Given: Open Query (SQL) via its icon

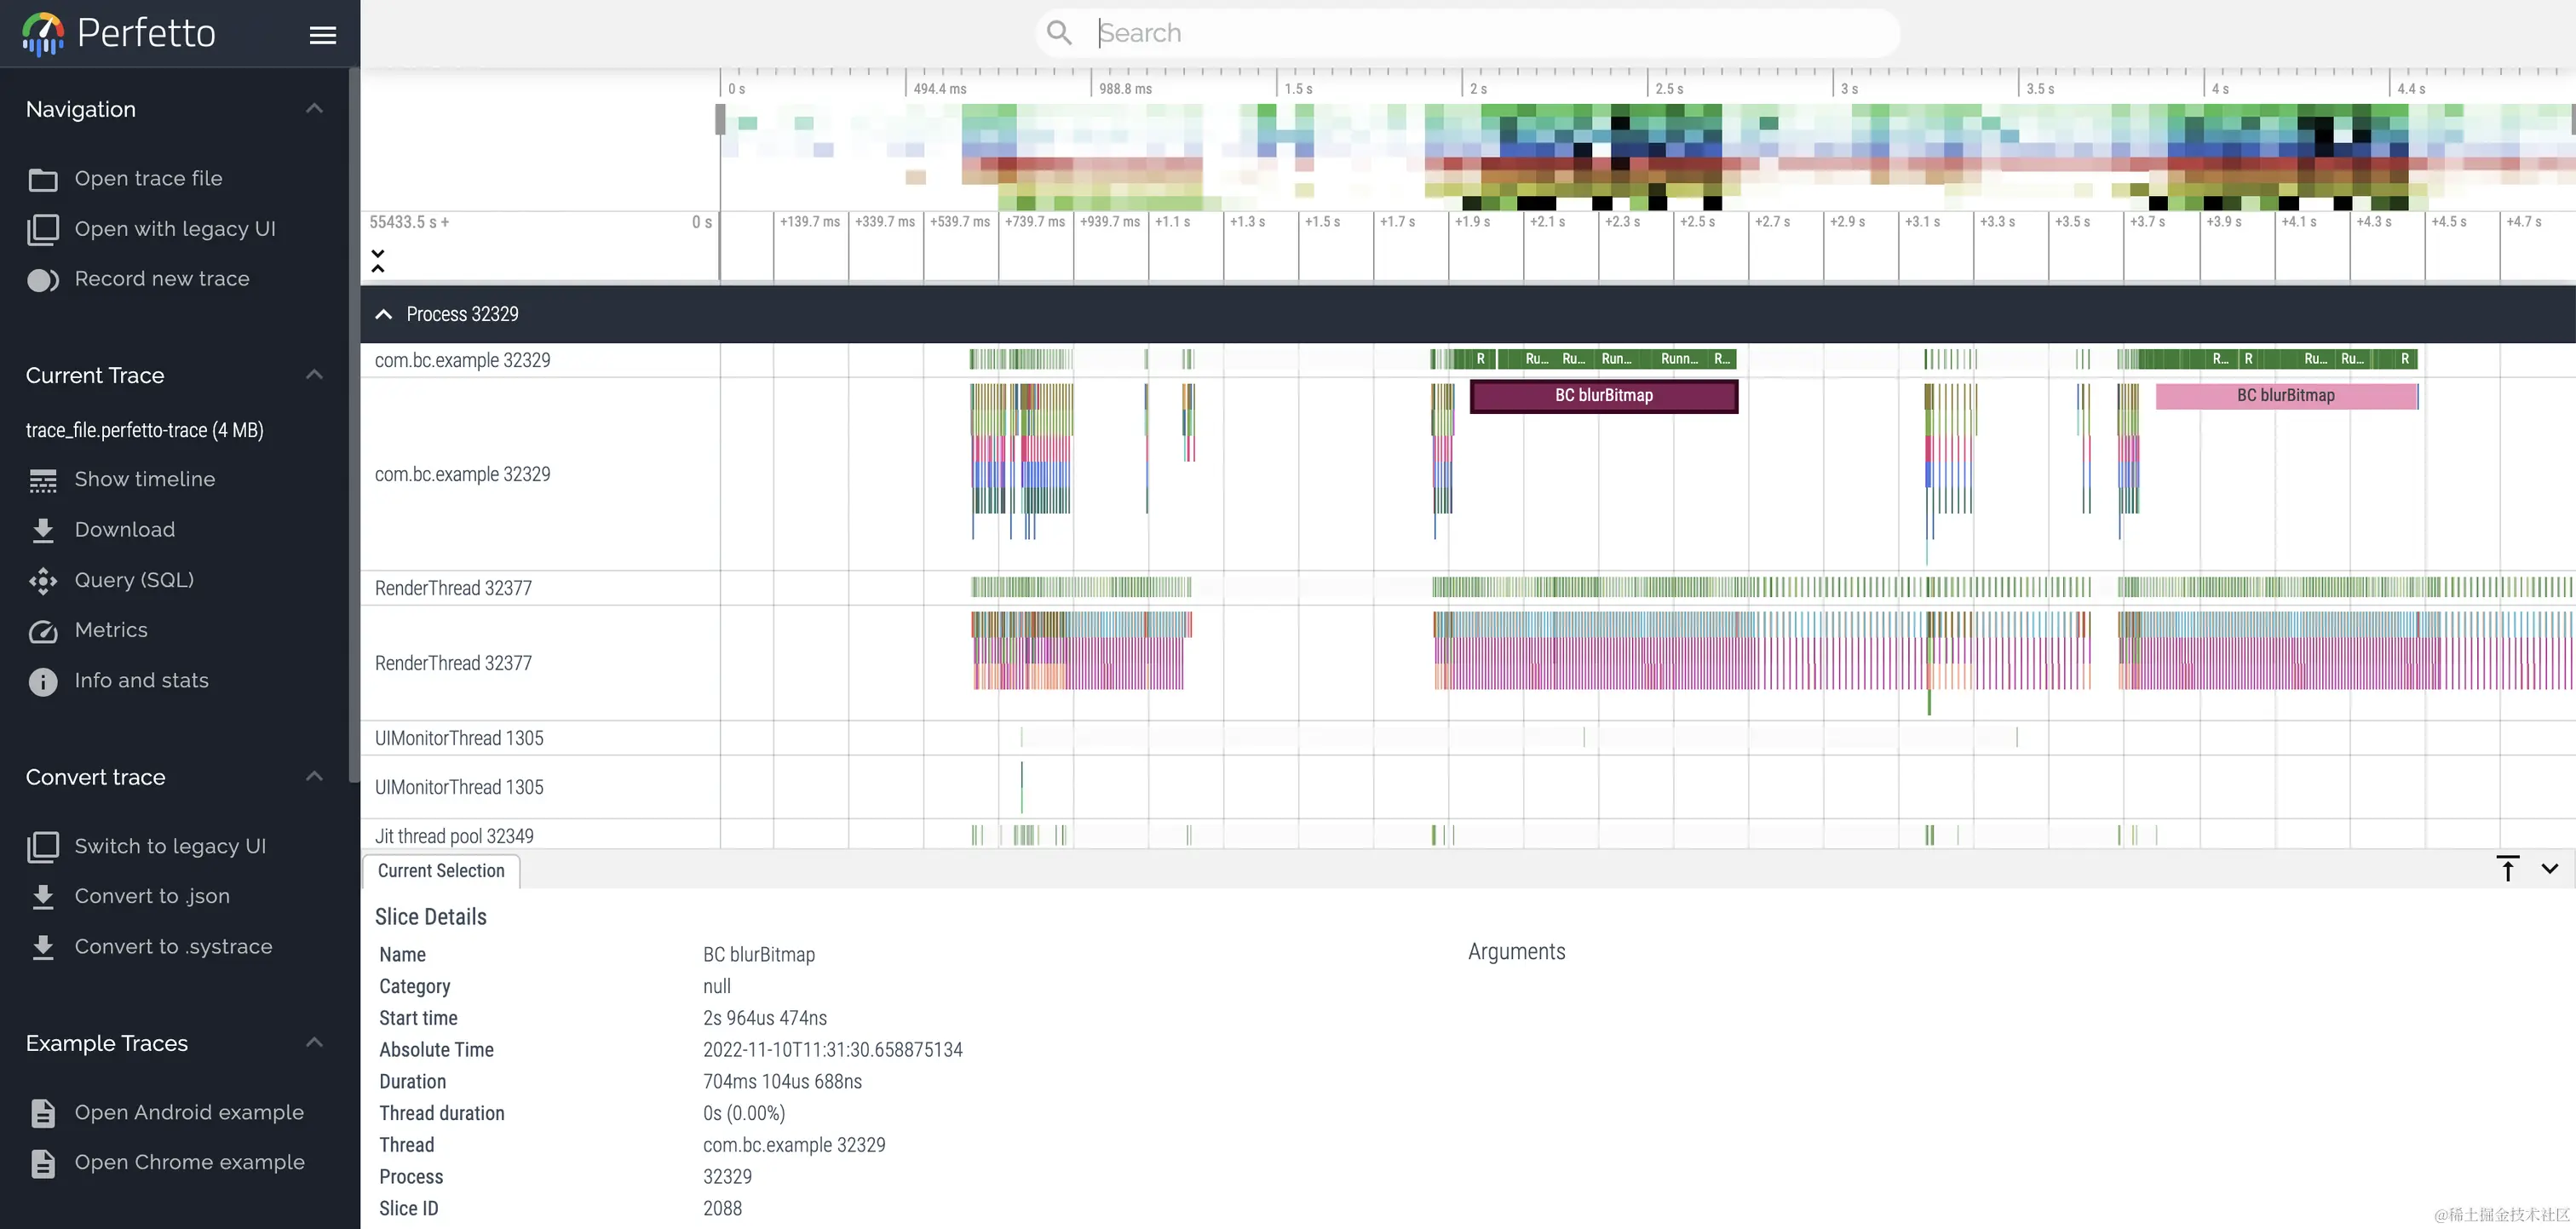Looking at the screenshot, I should pyautogui.click(x=42, y=581).
